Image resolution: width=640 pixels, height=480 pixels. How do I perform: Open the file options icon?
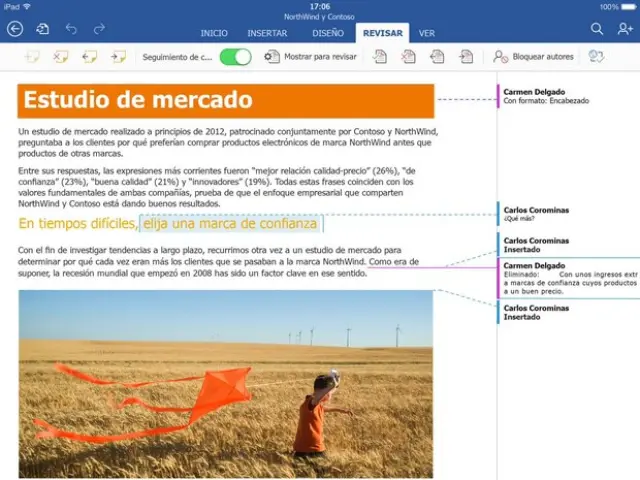coord(42,30)
